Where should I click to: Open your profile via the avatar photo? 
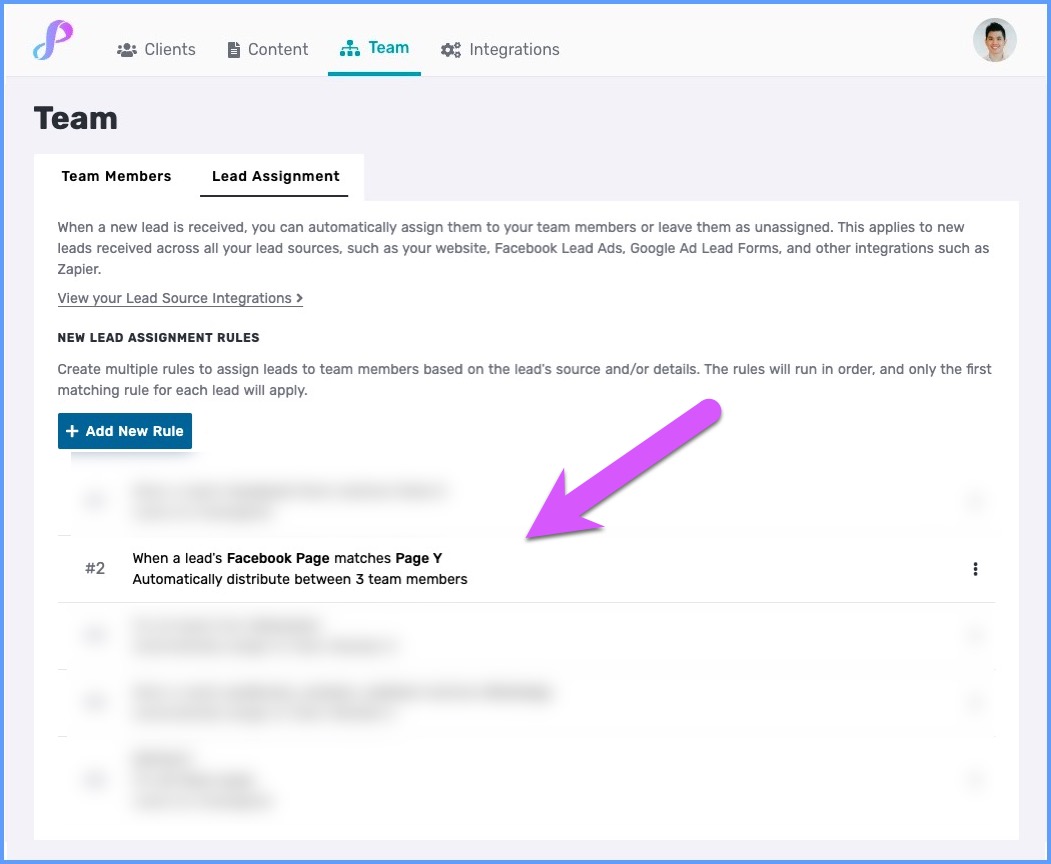(994, 40)
